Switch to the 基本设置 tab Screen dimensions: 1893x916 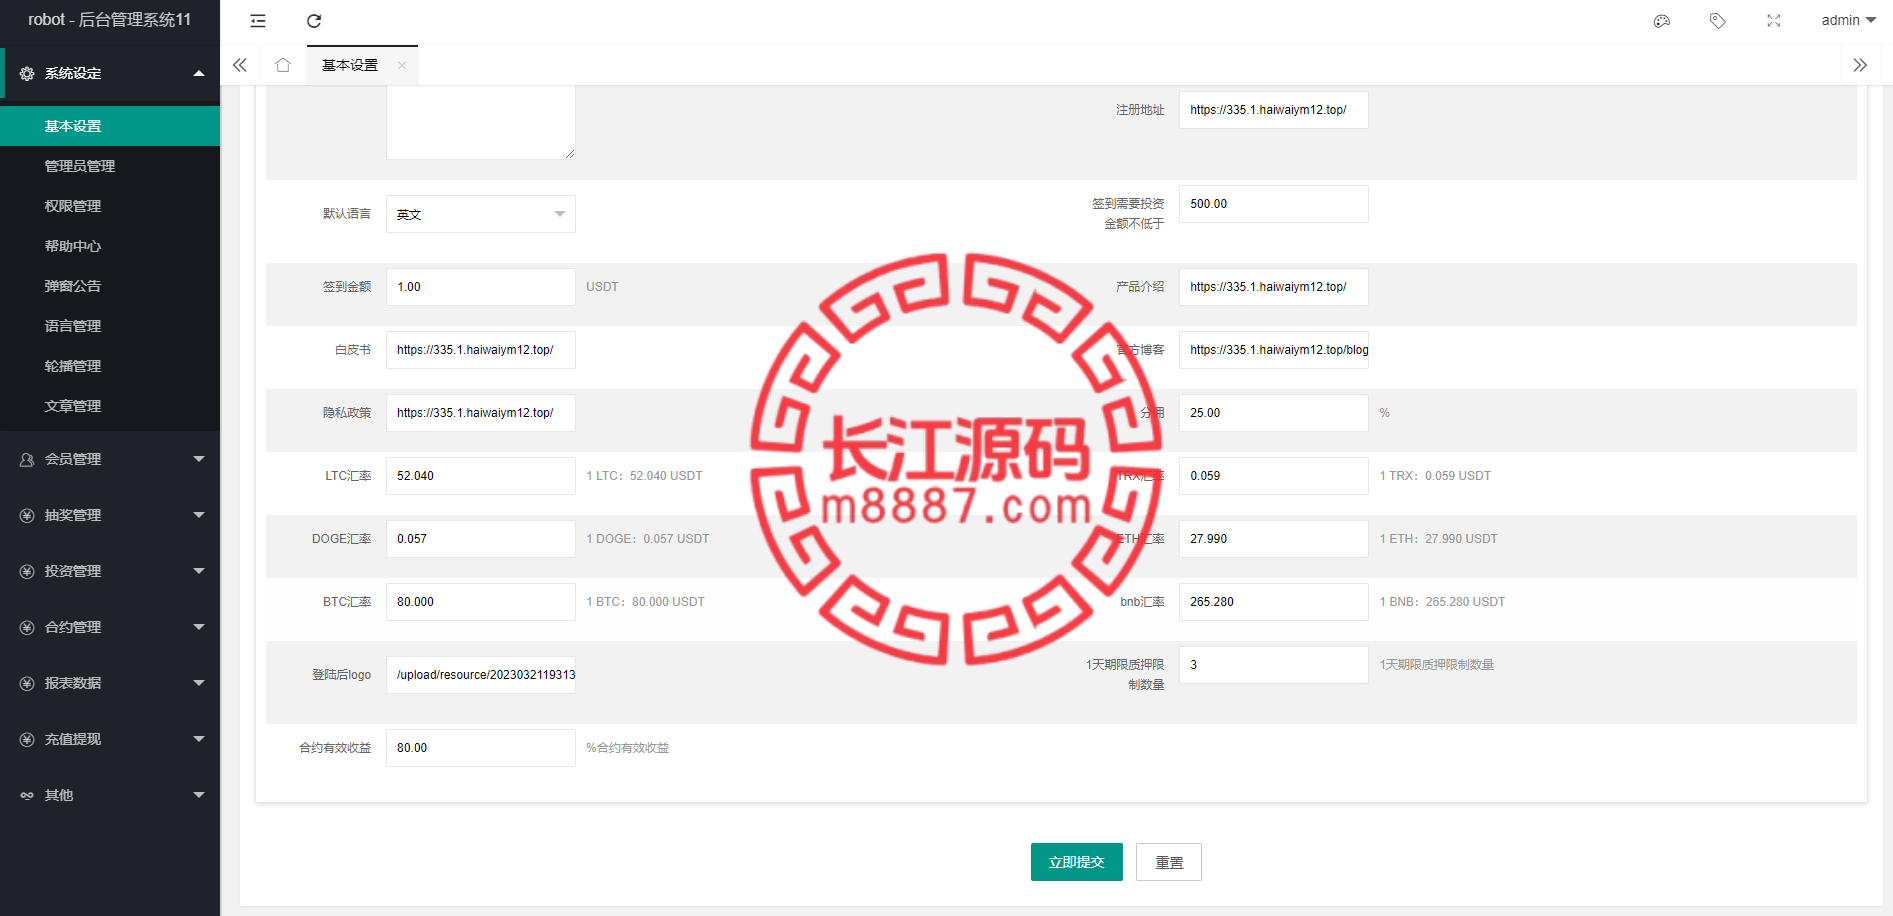(350, 65)
